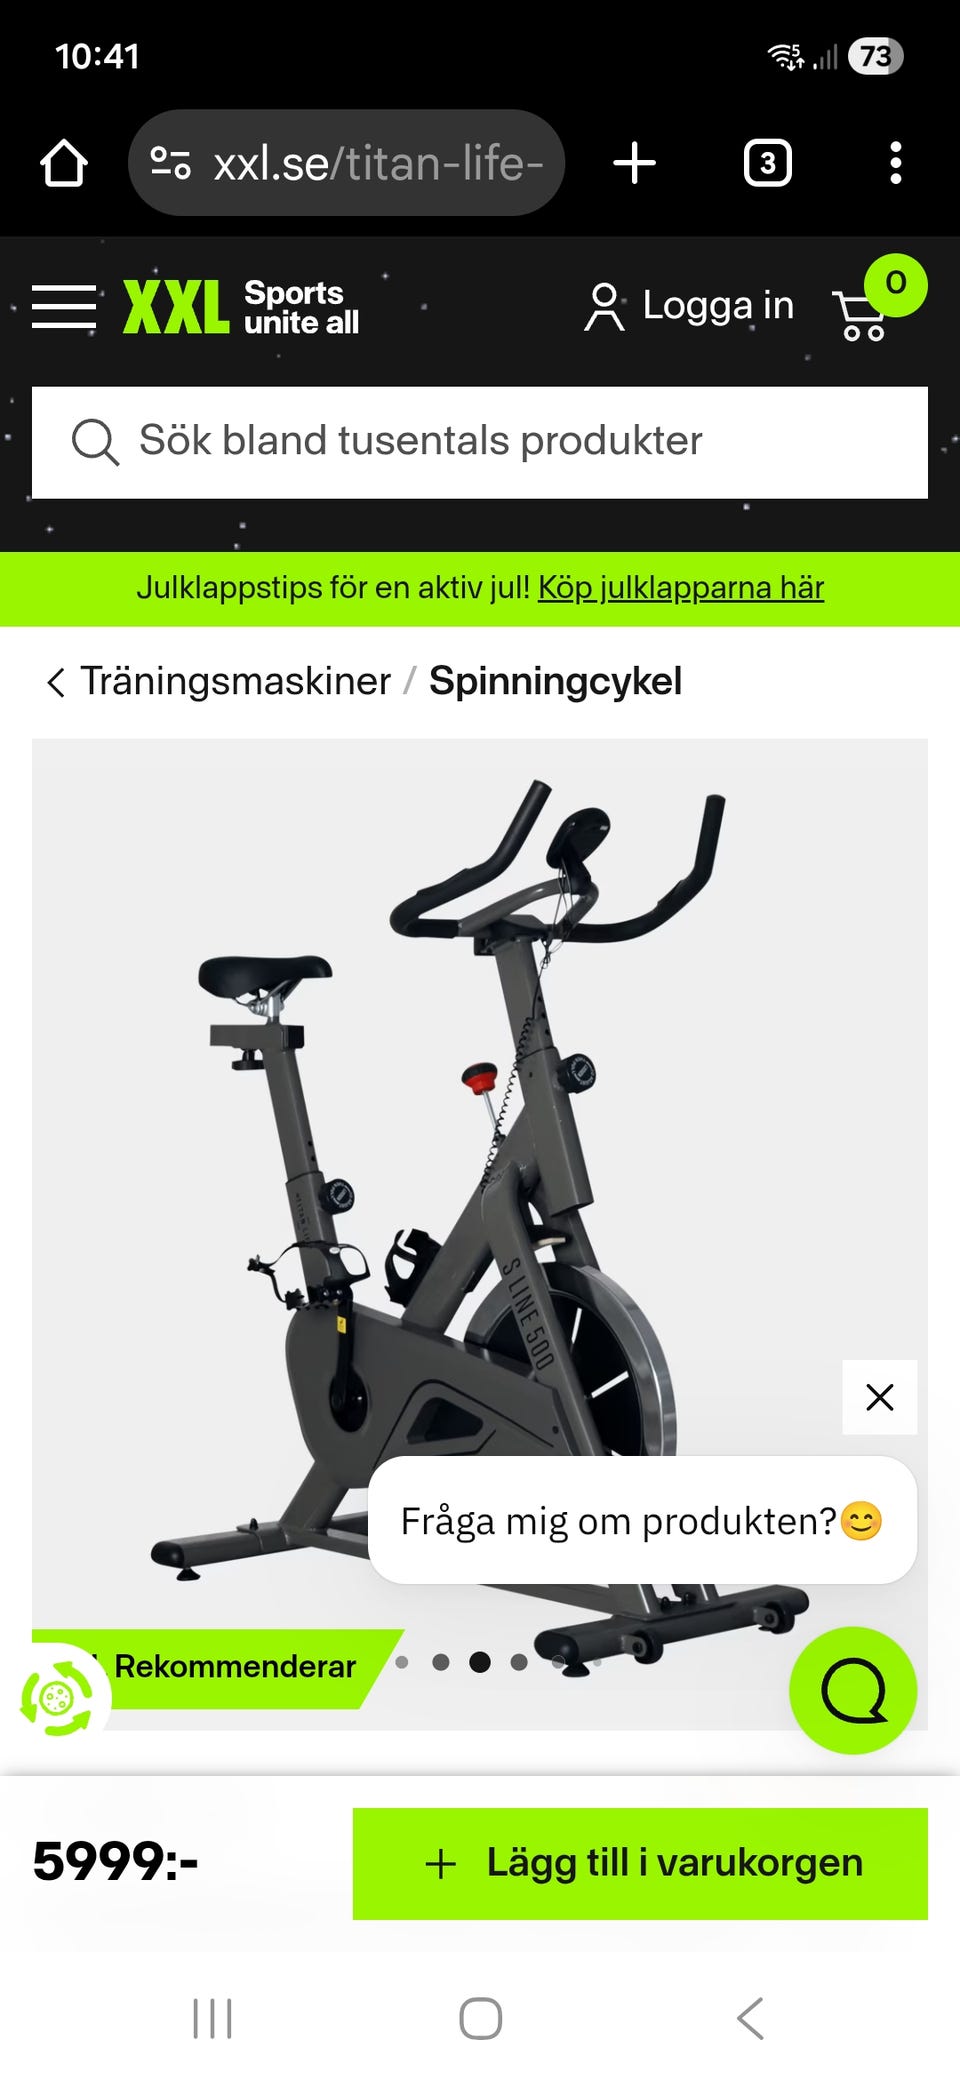This screenshot has width=960, height=2080.
Task: Show open tabs switcher showing 3
Action: 767,163
